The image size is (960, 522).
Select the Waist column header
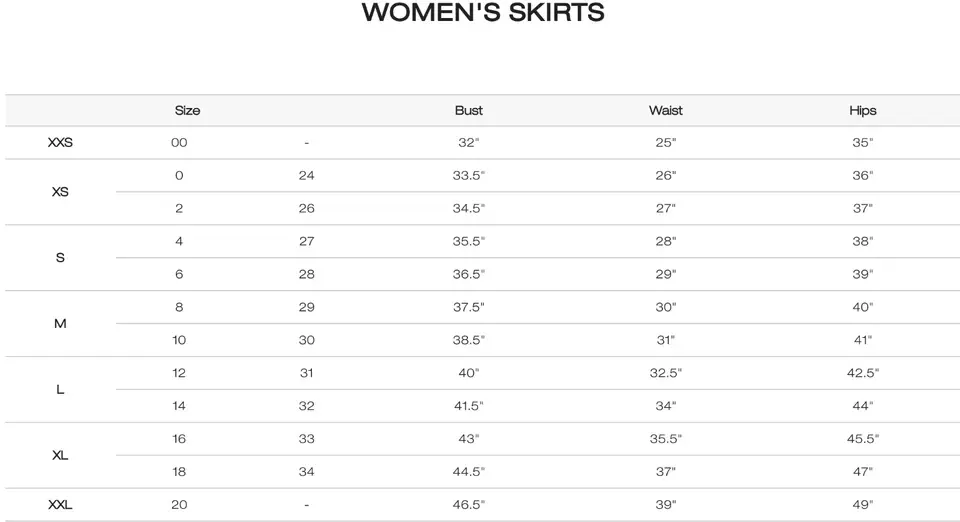(666, 111)
